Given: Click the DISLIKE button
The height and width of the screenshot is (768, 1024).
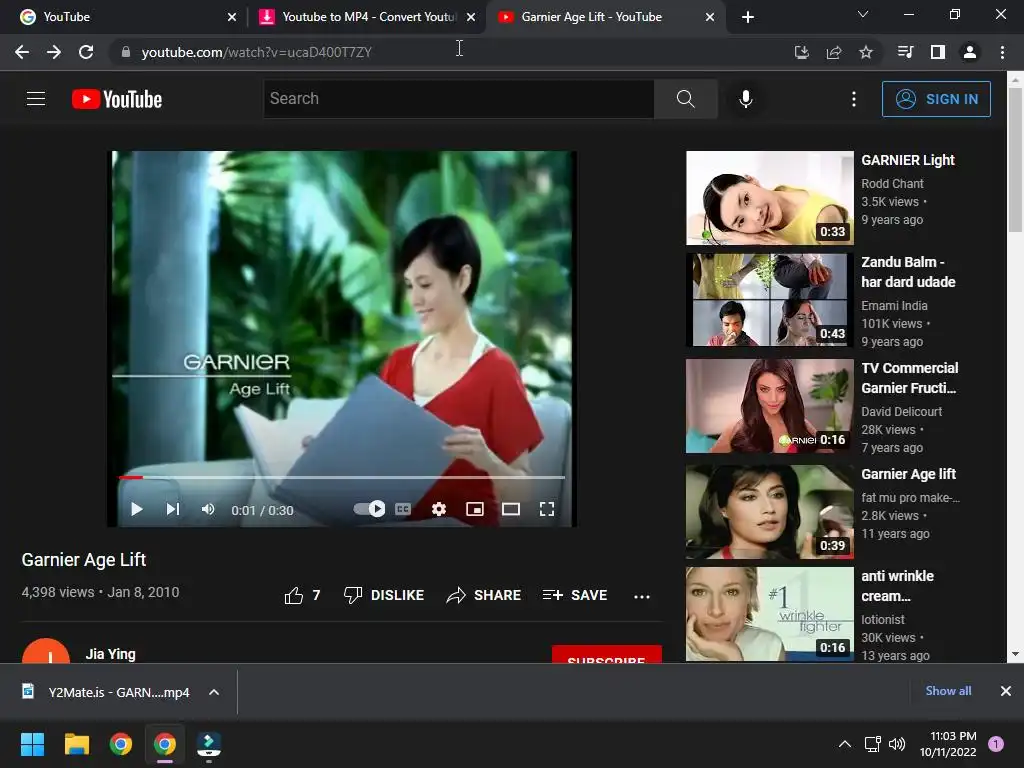Looking at the screenshot, I should [384, 595].
